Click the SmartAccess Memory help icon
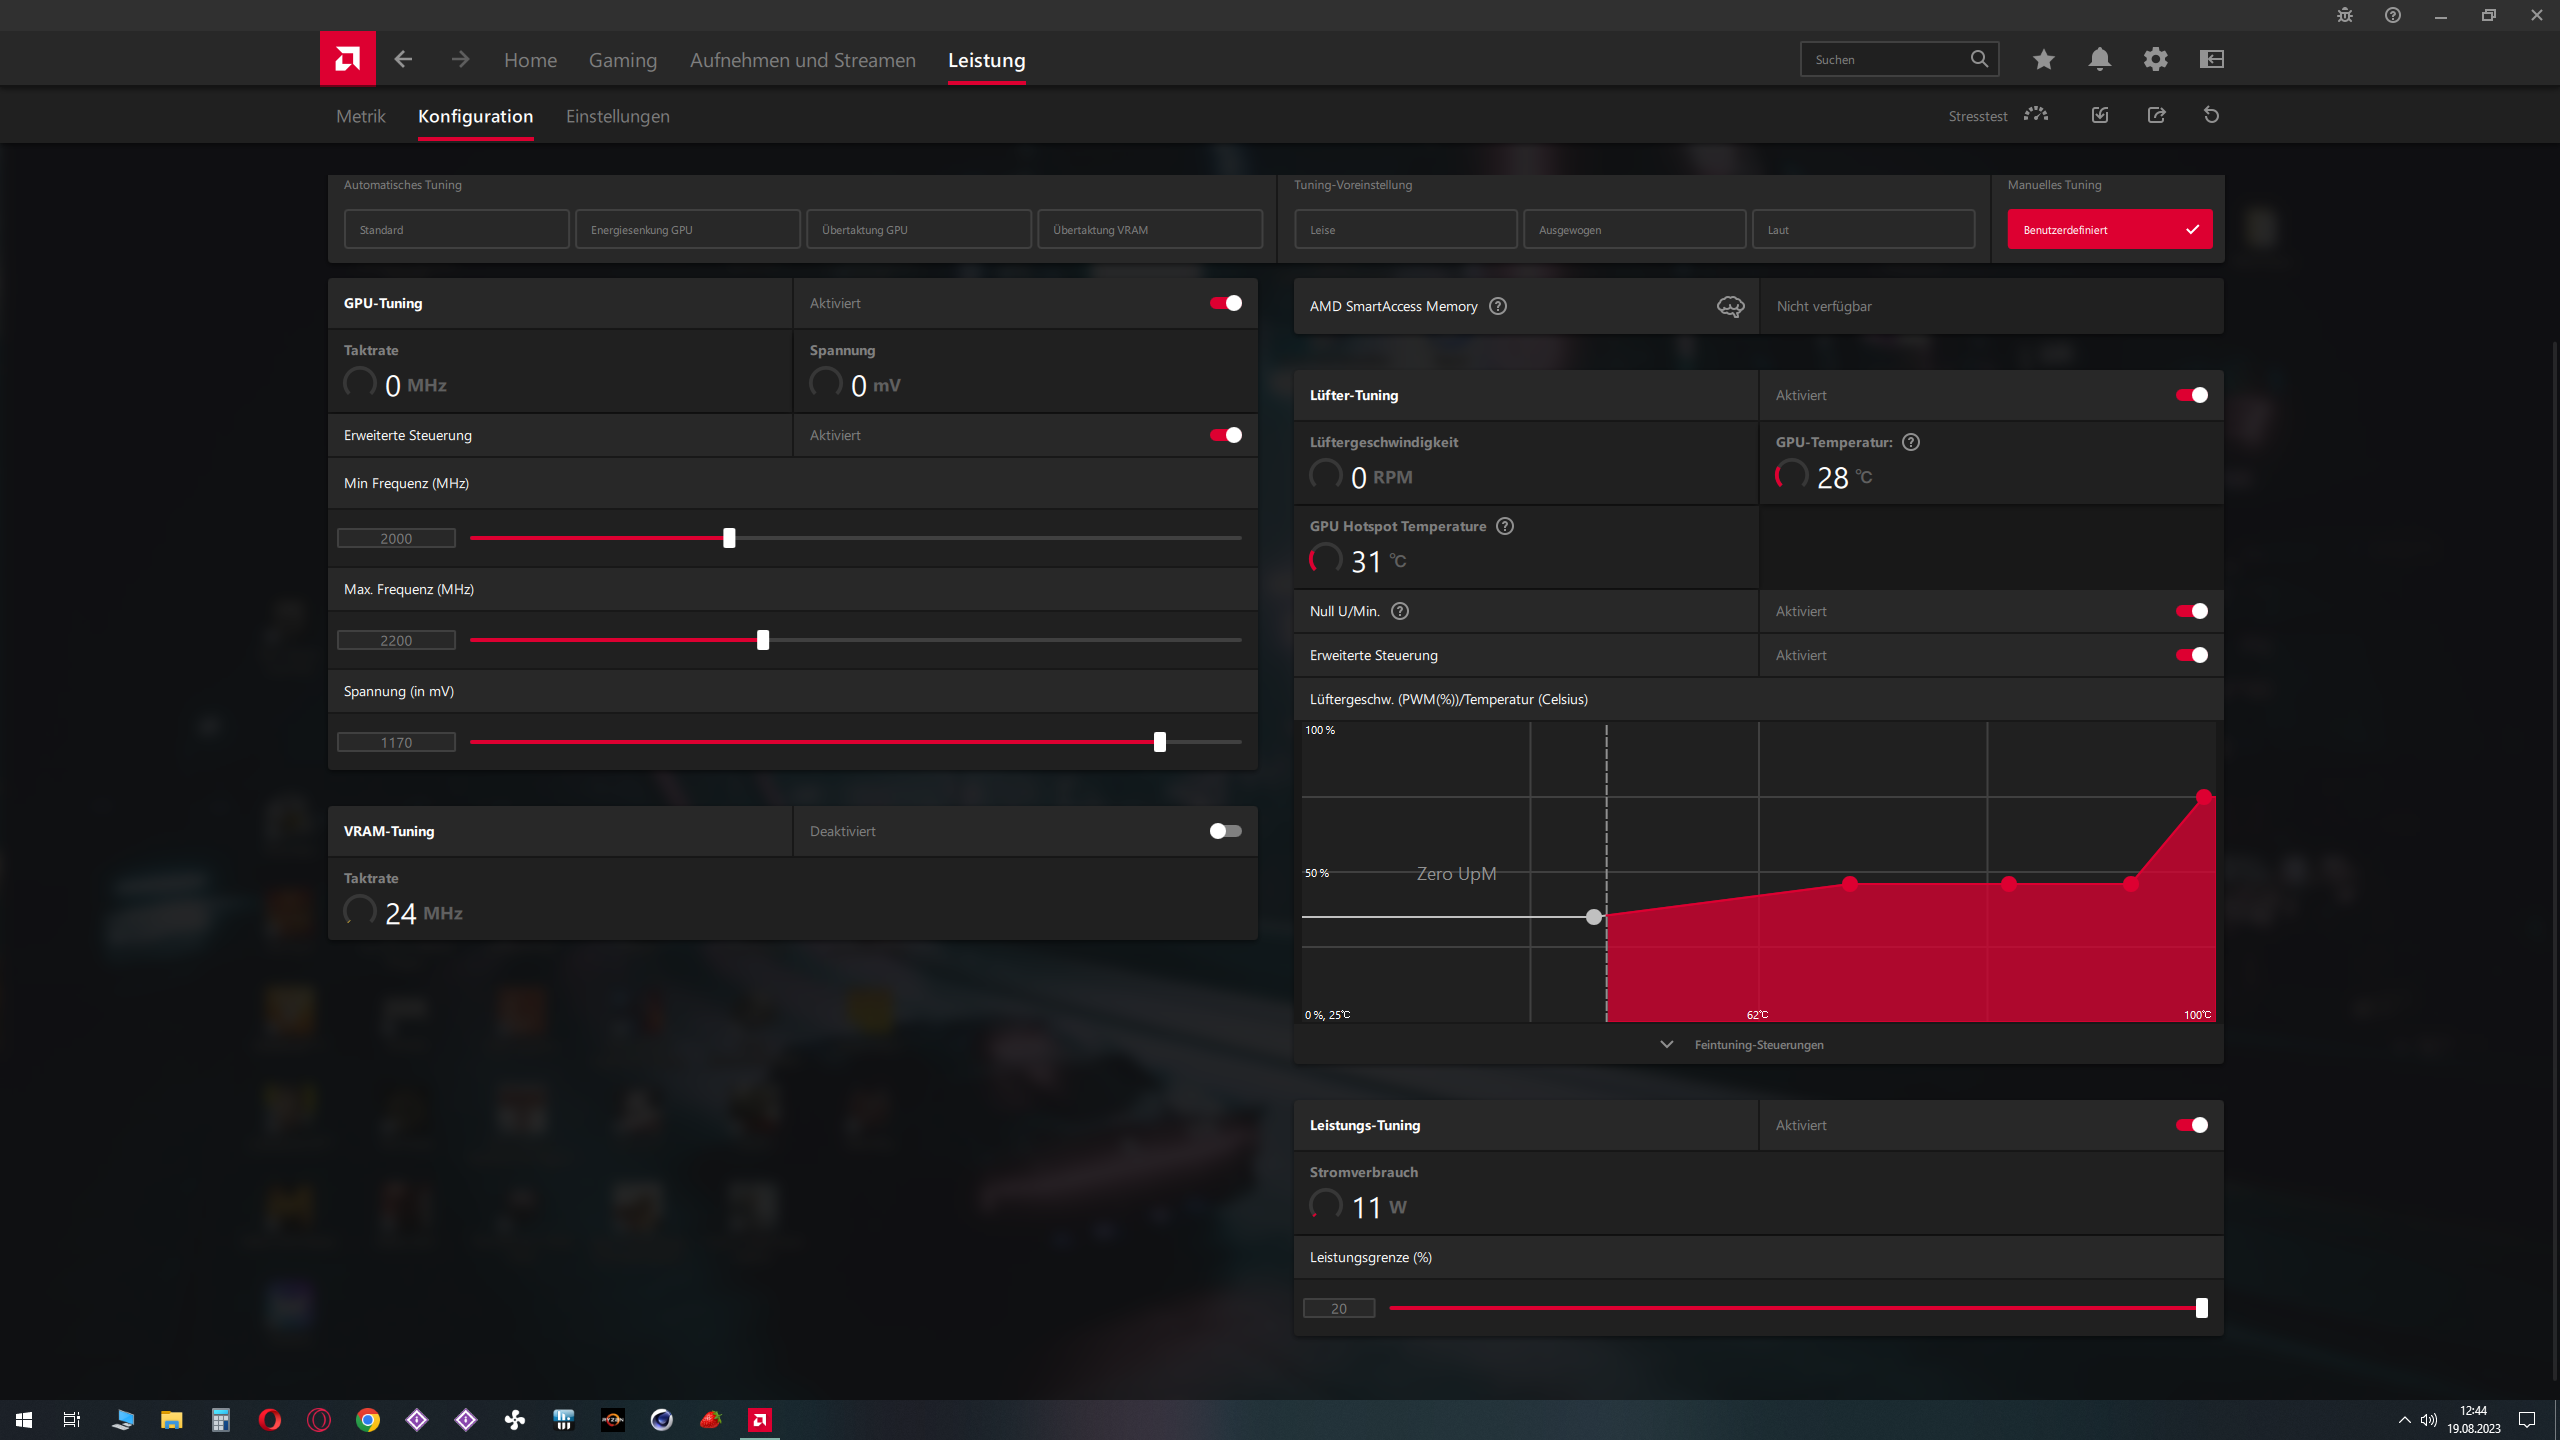The height and width of the screenshot is (1440, 2560). point(1497,306)
